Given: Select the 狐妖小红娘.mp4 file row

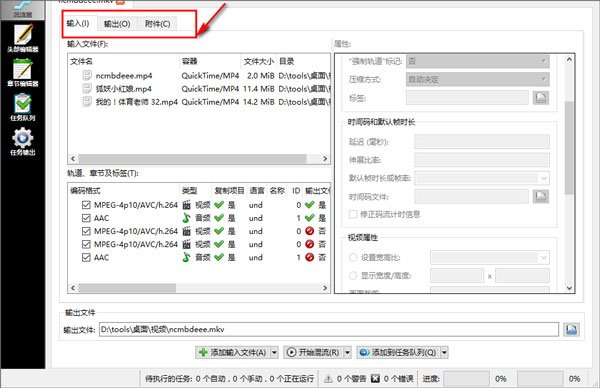Looking at the screenshot, I should coord(199,89).
